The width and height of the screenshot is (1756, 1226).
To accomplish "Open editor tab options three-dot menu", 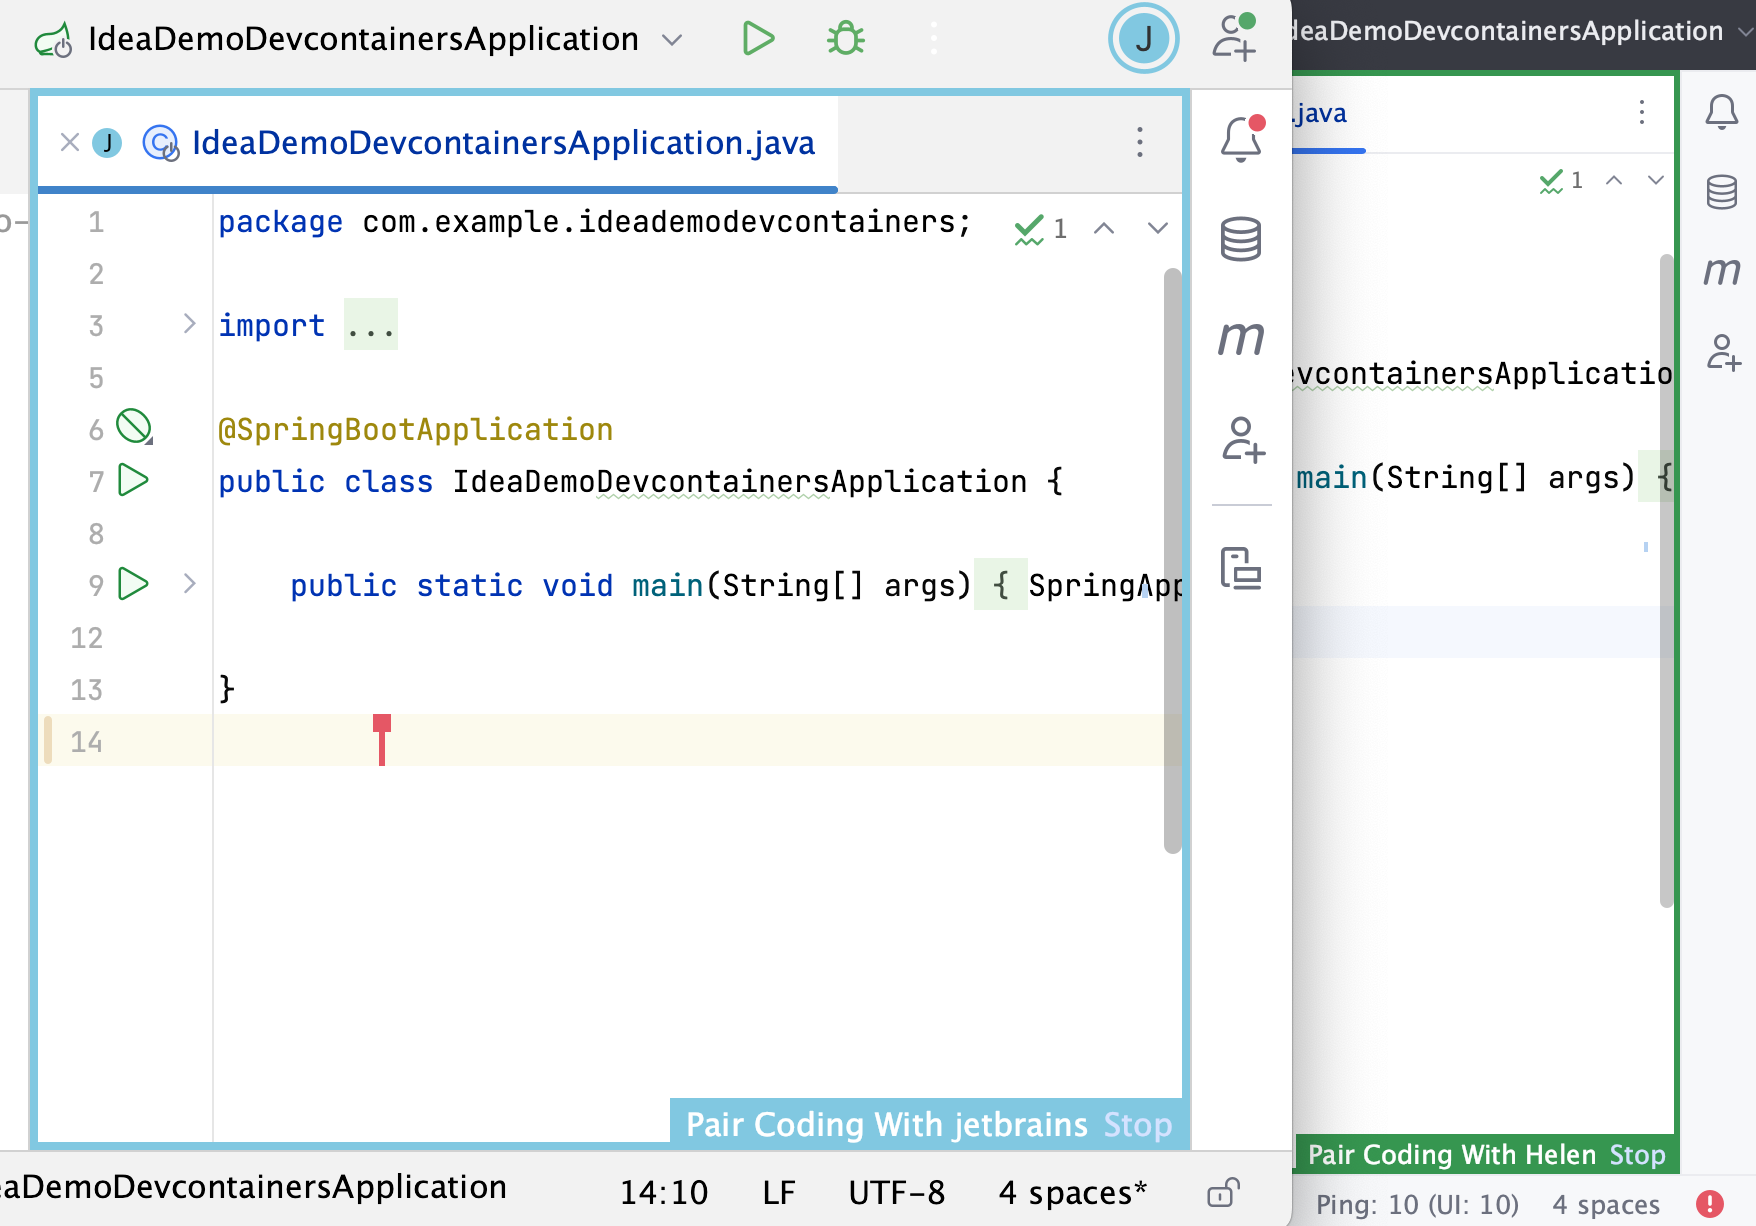I will 1139,142.
